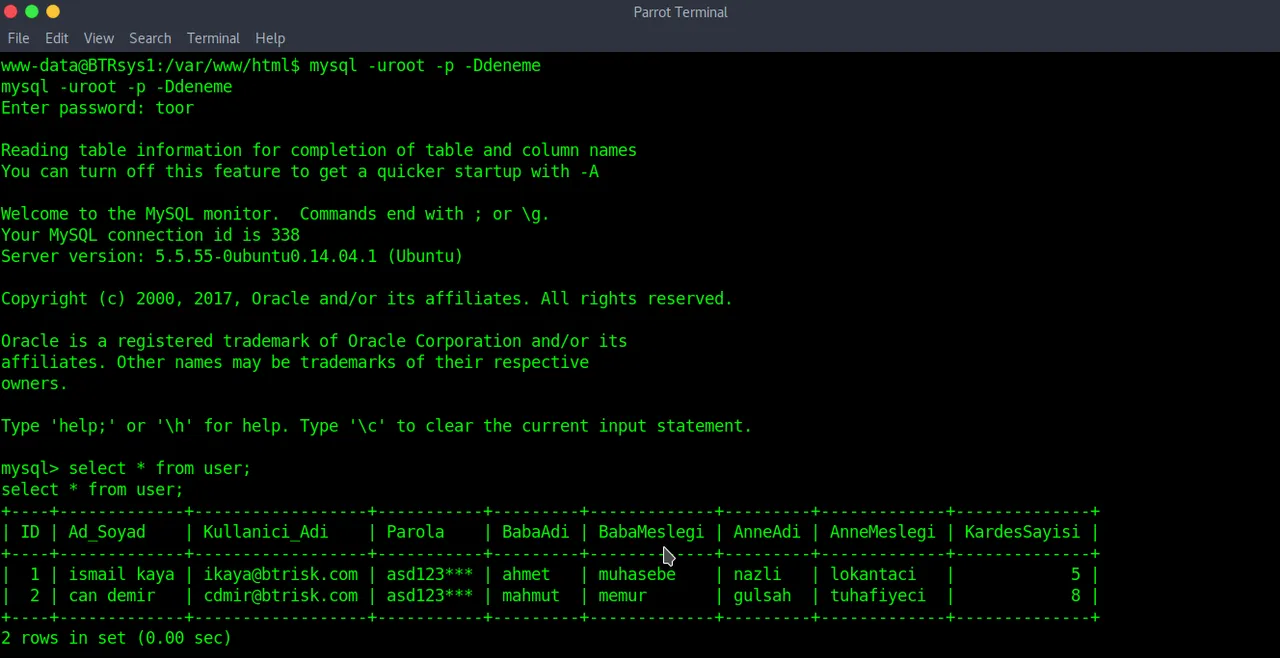The image size is (1280, 658).
Task: Click the 'Server version: 5.5.55' line
Action: click(x=232, y=256)
